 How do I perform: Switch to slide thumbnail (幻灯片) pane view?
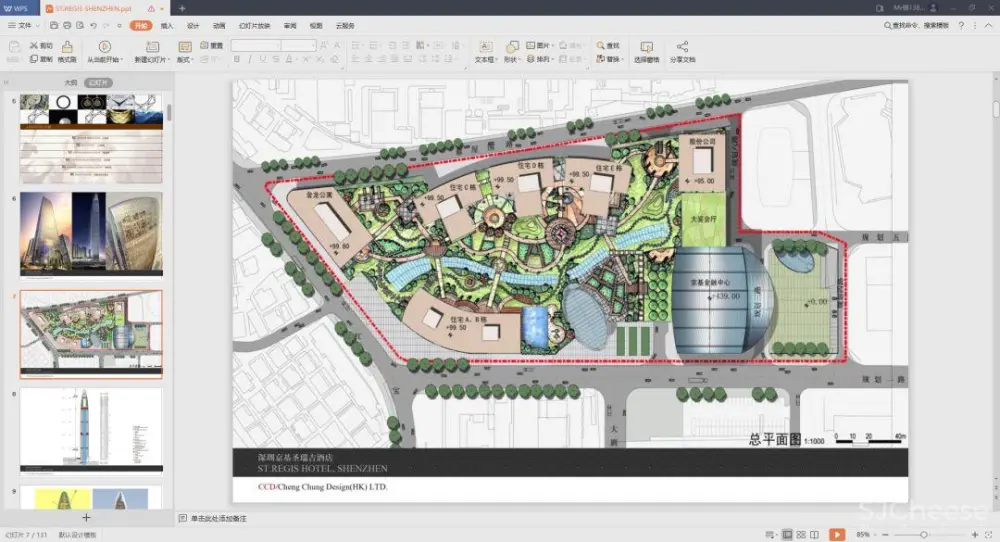pos(97,83)
